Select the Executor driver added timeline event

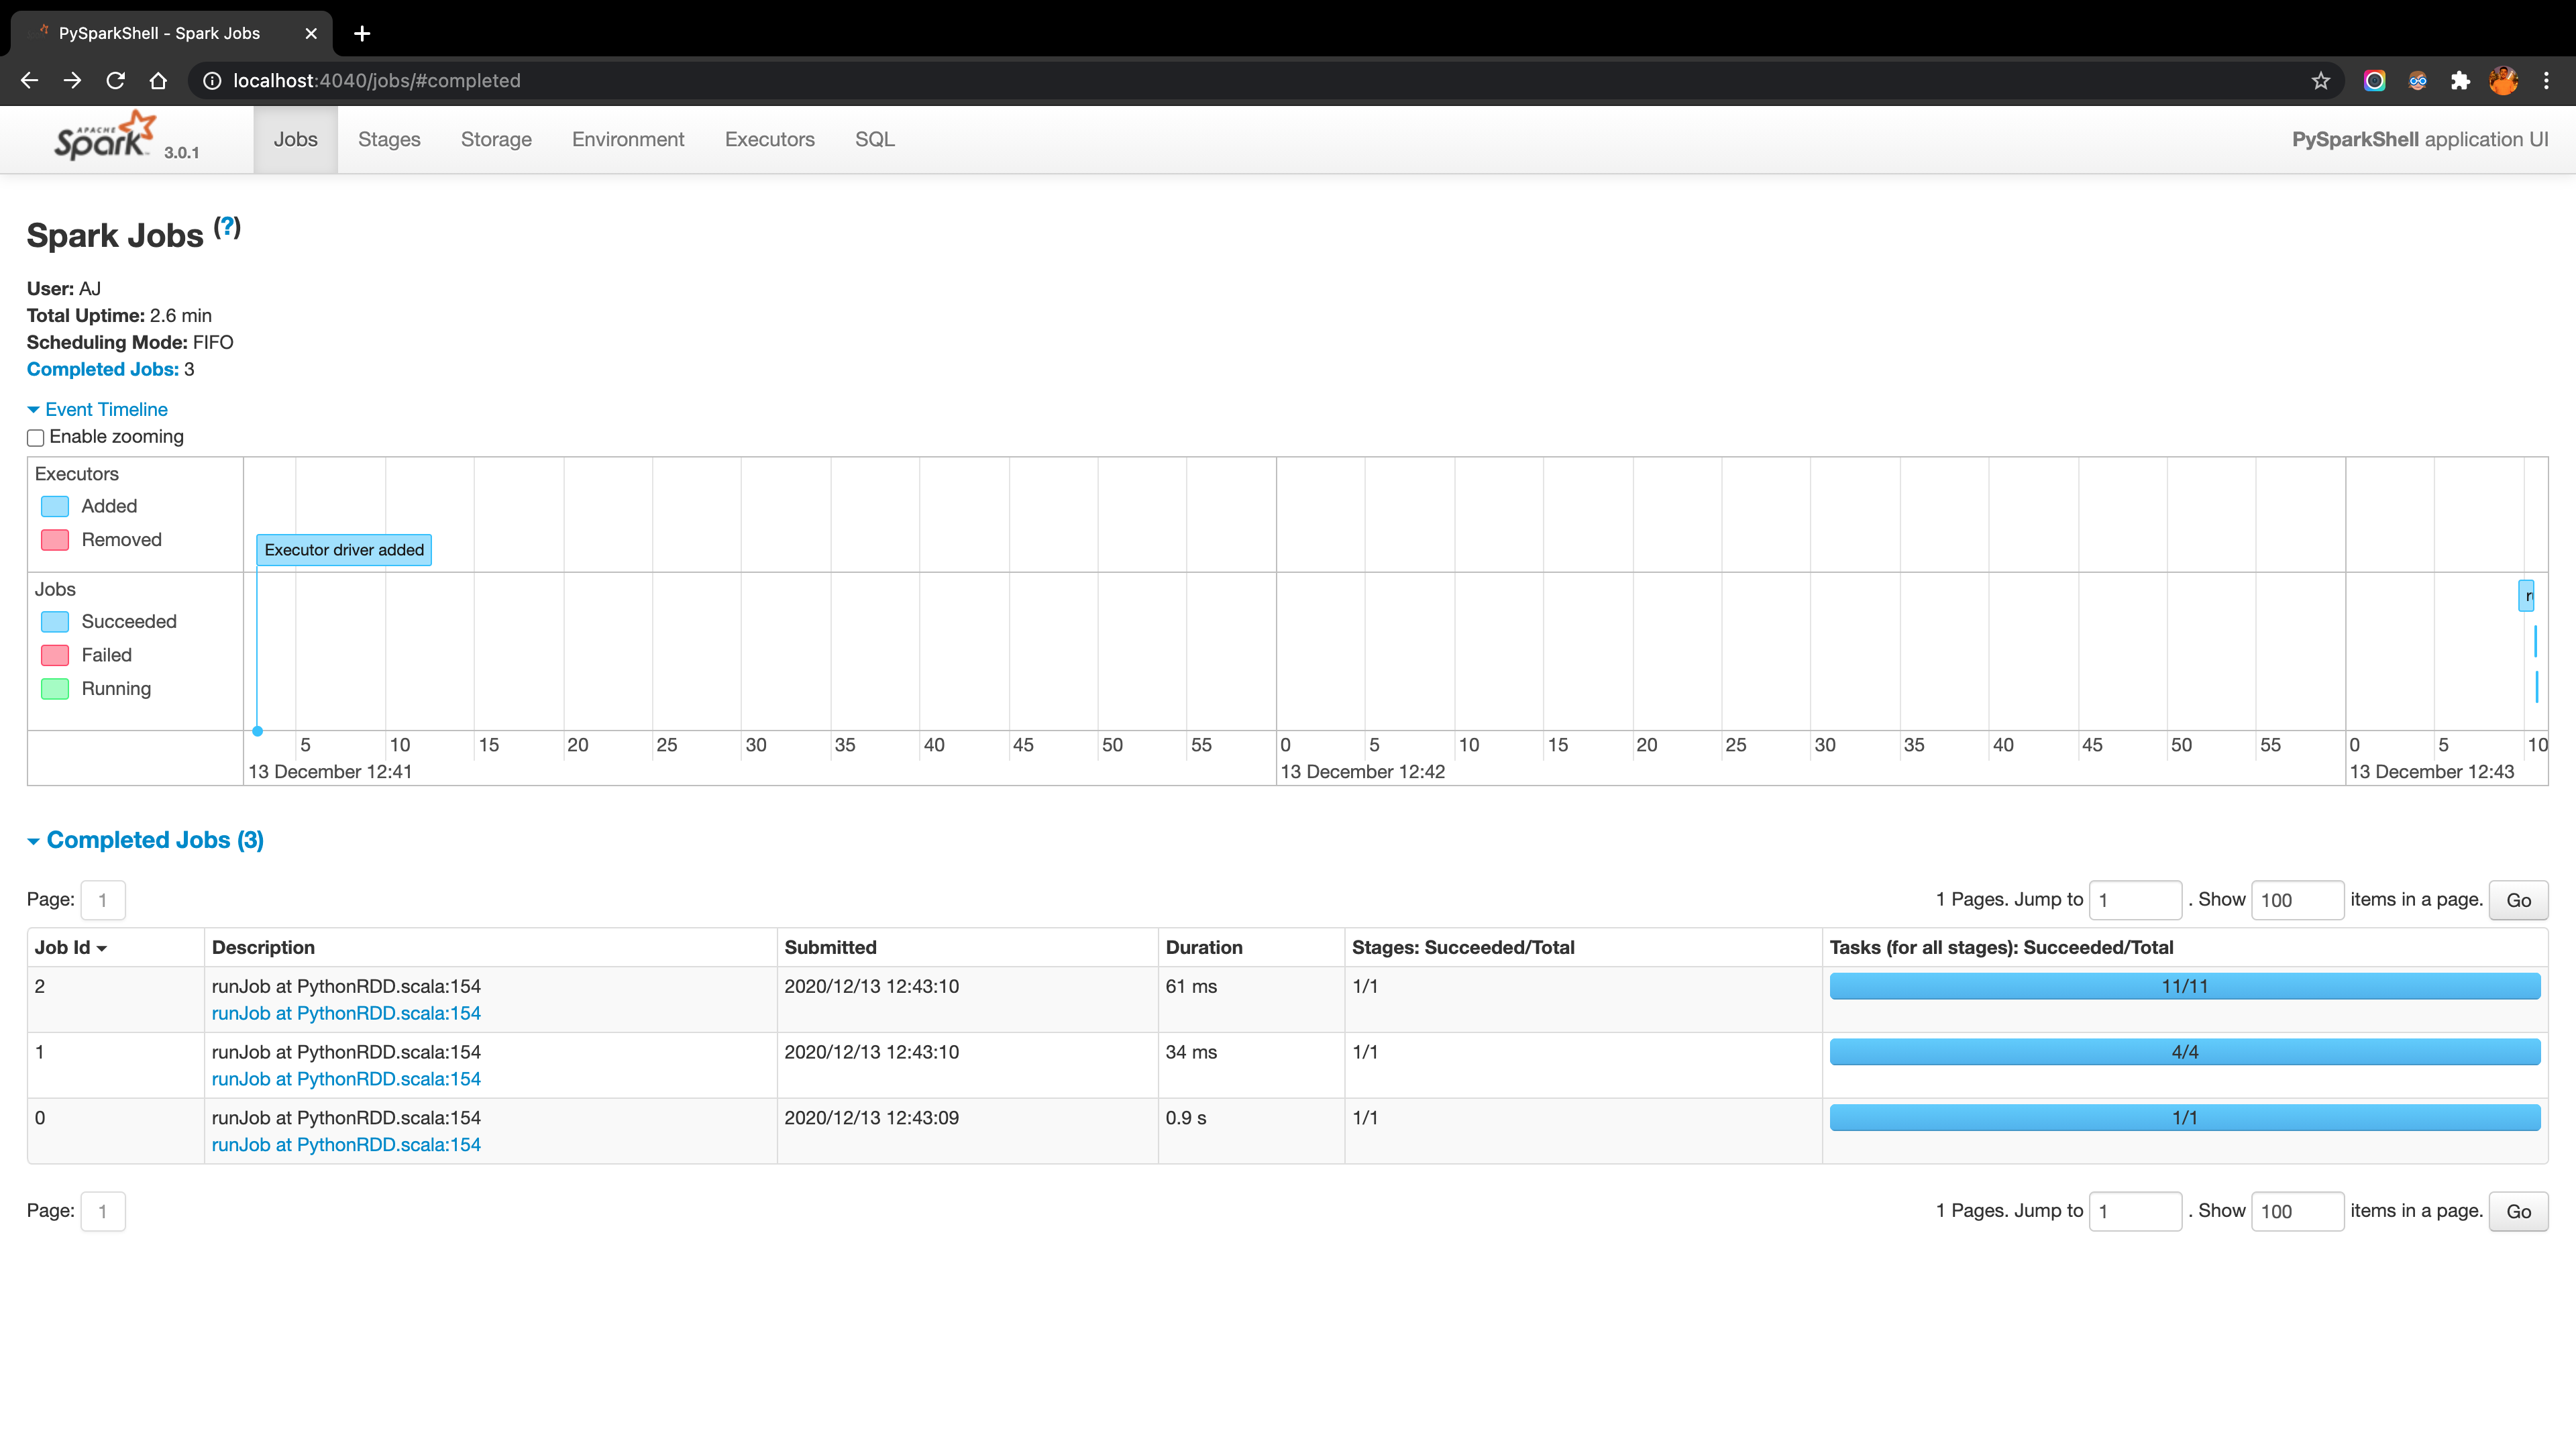tap(344, 550)
